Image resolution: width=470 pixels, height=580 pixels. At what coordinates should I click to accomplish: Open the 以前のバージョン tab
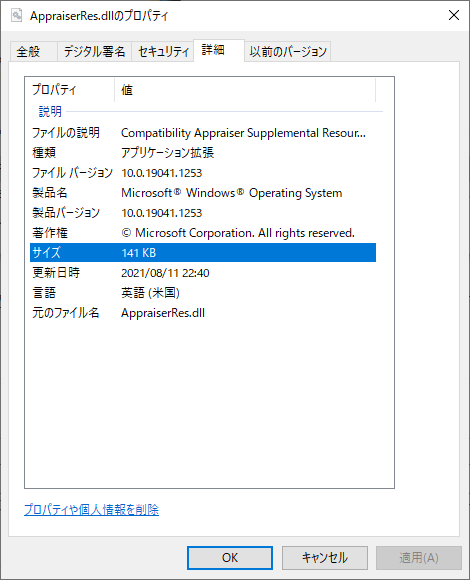tap(288, 51)
